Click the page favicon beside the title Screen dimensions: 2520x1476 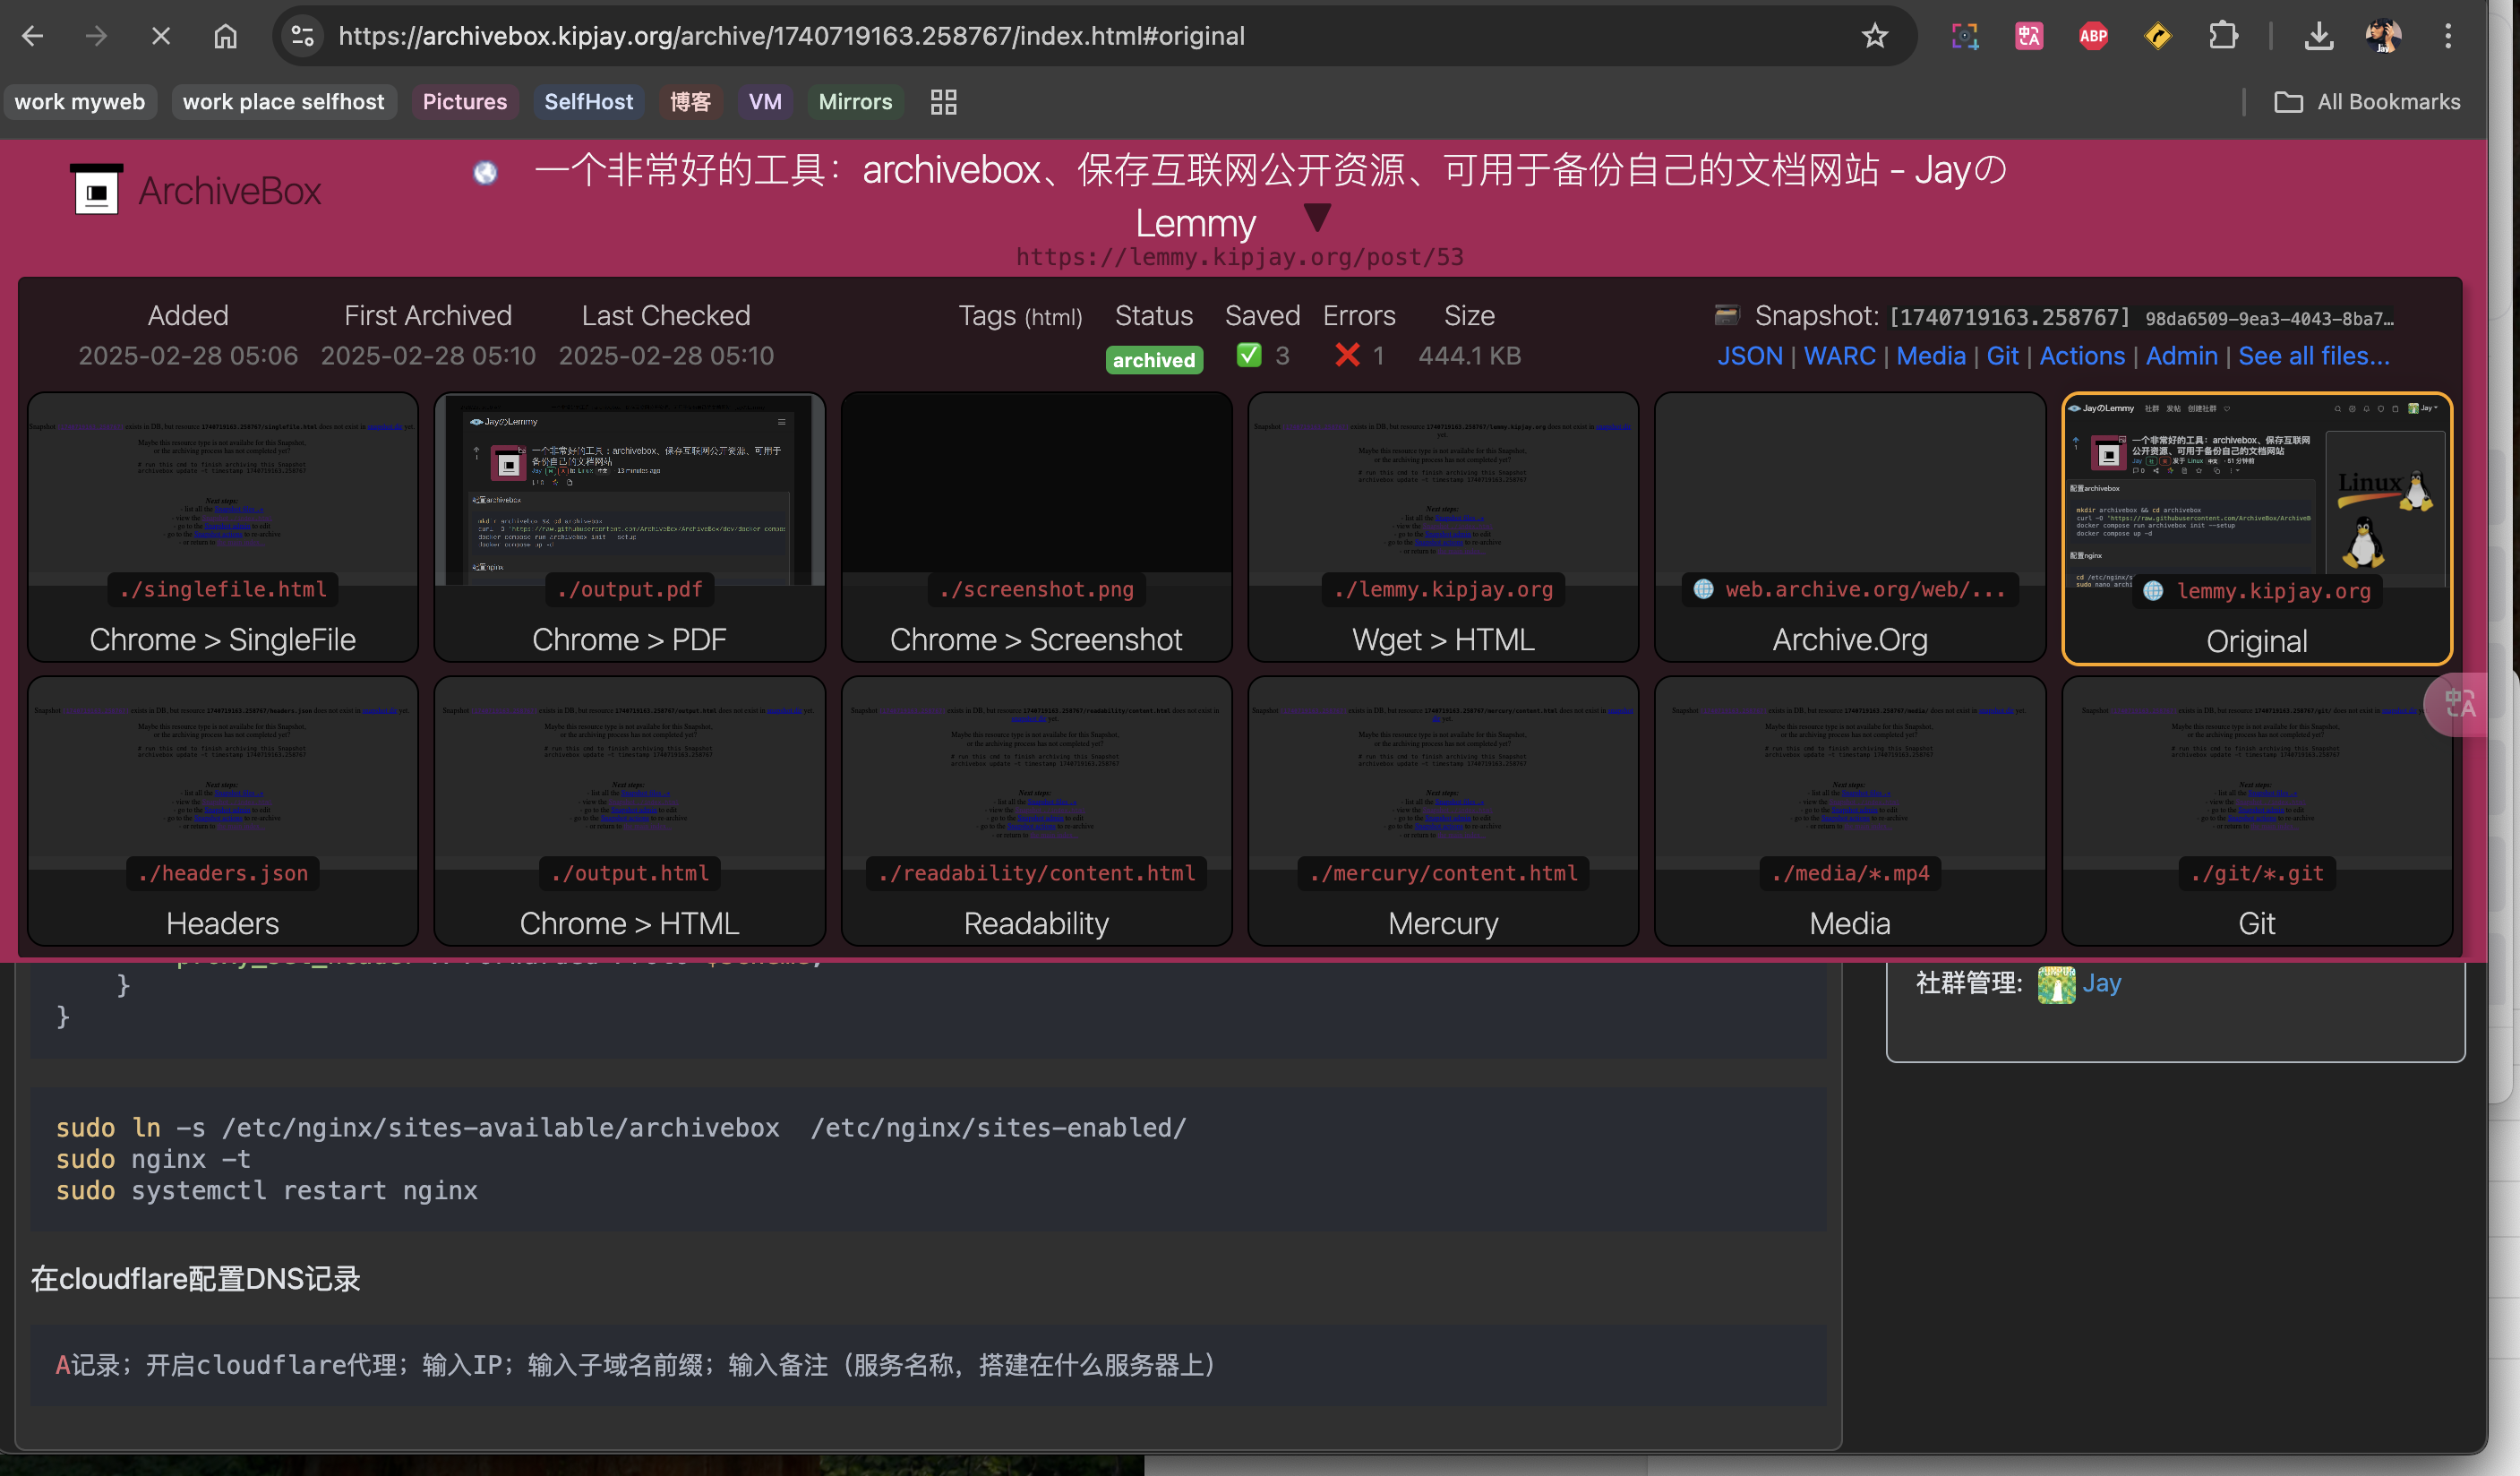(485, 173)
